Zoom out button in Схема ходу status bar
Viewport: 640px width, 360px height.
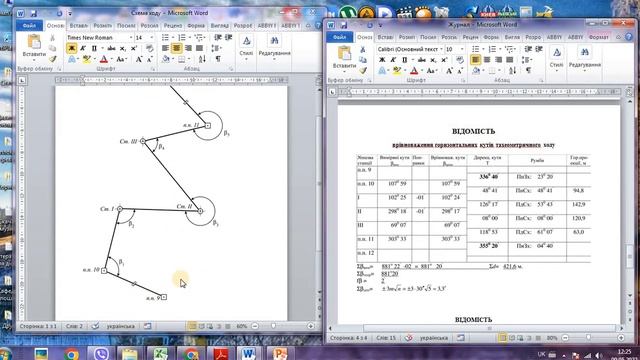pos(255,326)
